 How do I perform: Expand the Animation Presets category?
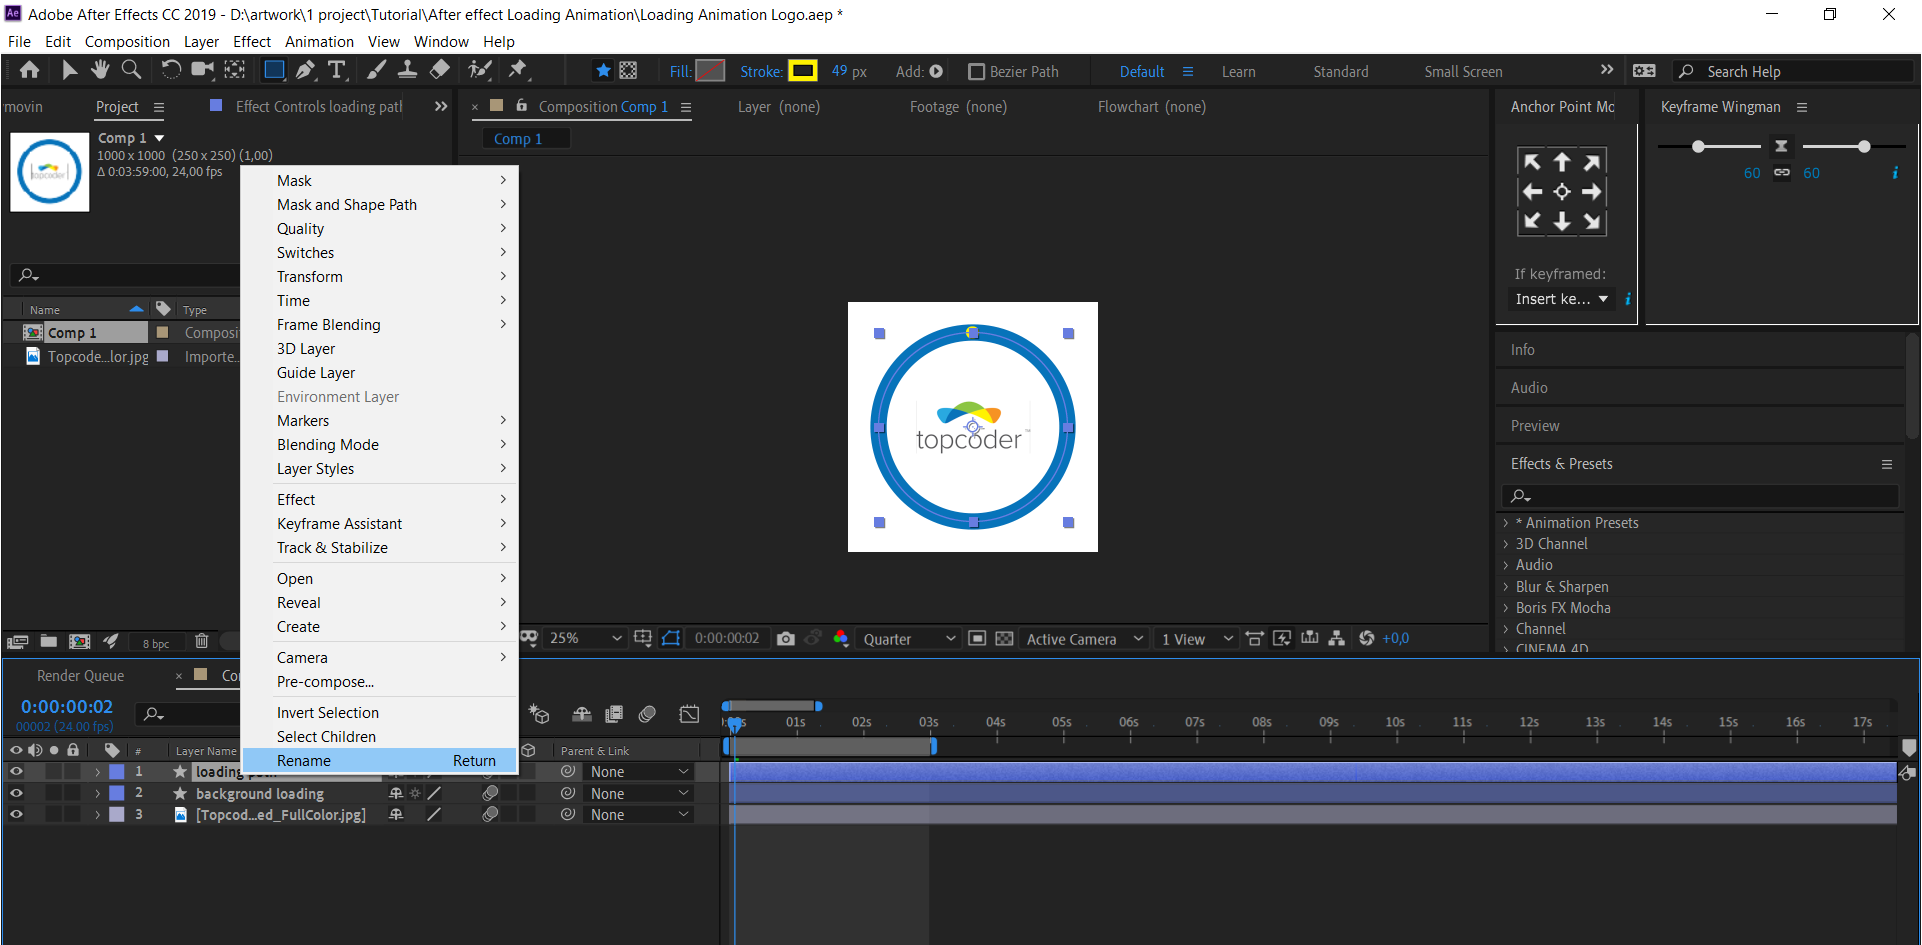coord(1505,523)
